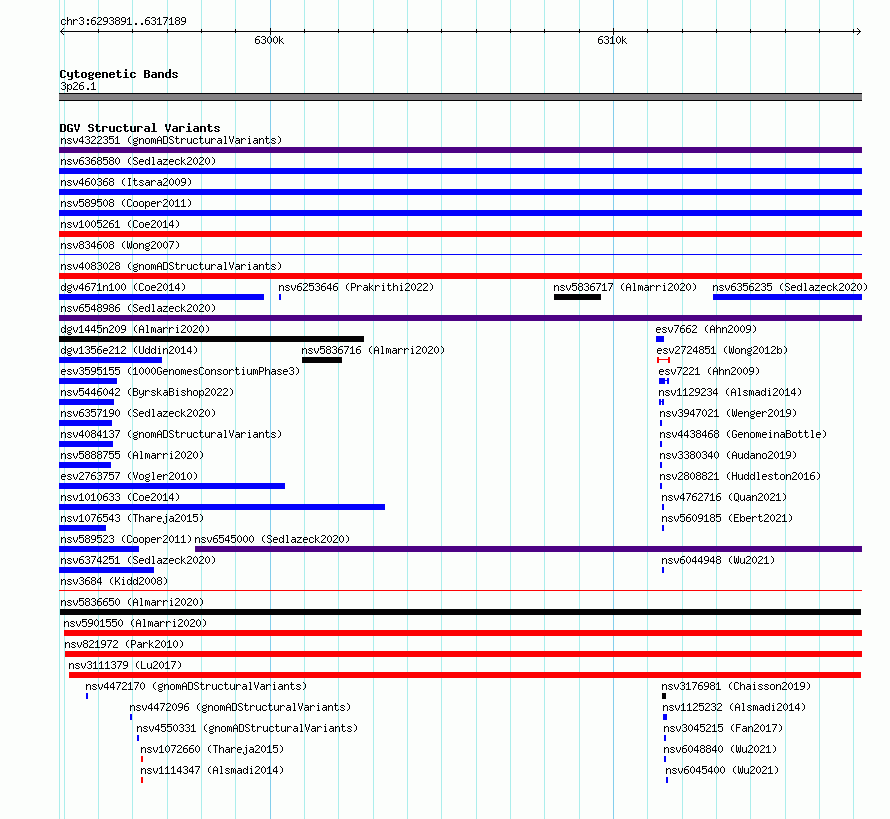Image resolution: width=890 pixels, height=819 pixels.
Task: Select nsv3045215 (Fan2017) label
Action: pos(723,728)
